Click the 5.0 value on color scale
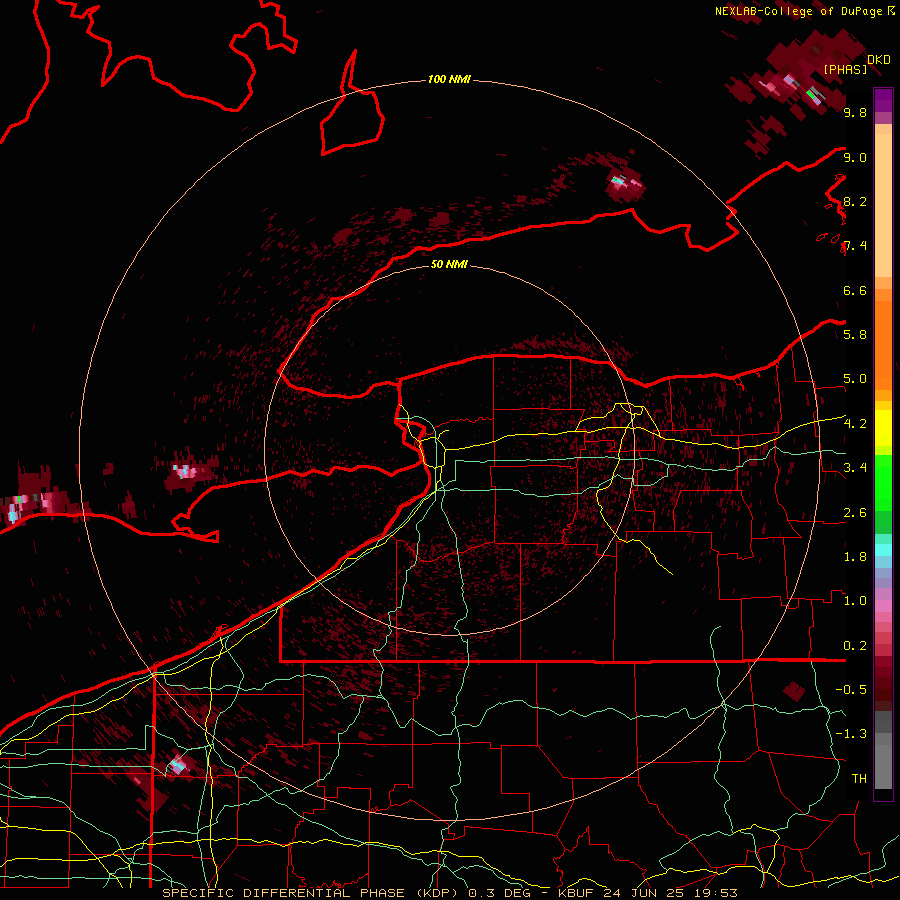900x900 pixels. click(855, 379)
